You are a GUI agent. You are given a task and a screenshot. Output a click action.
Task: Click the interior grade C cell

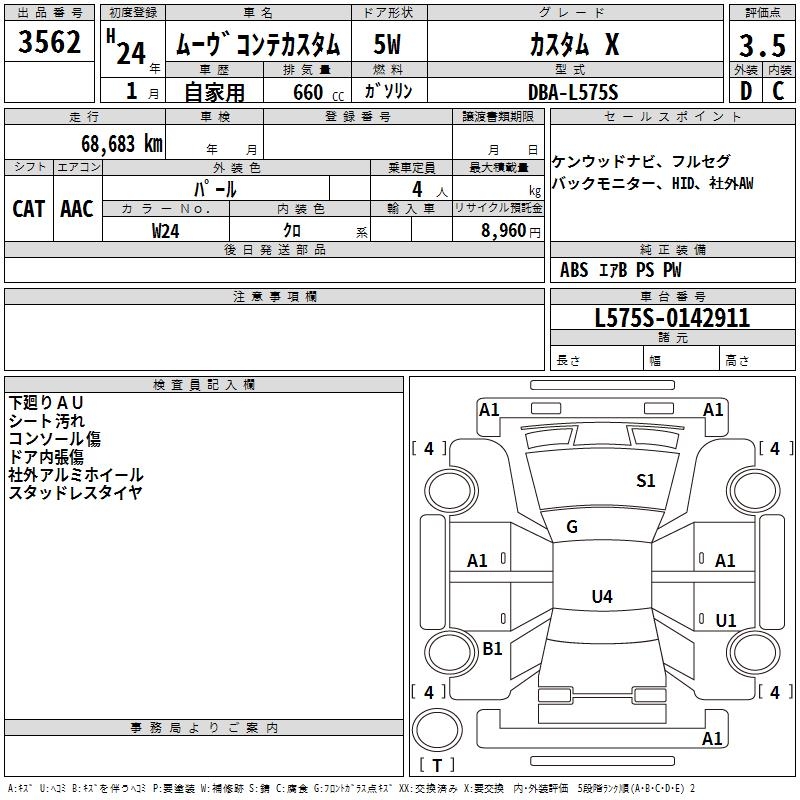tap(778, 91)
